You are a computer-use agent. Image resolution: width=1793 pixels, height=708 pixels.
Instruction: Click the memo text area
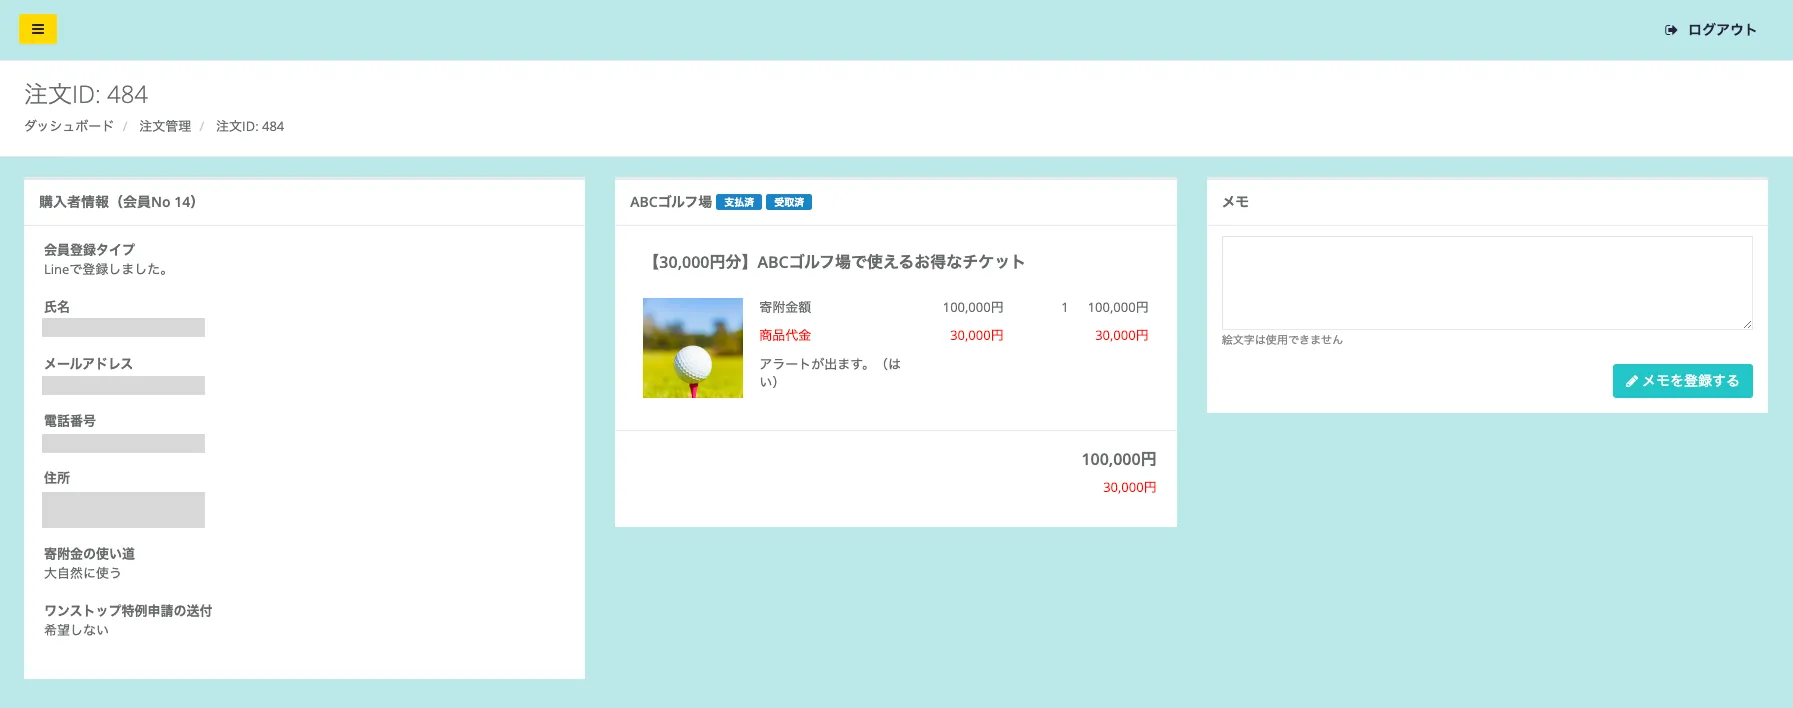[x=1487, y=283]
